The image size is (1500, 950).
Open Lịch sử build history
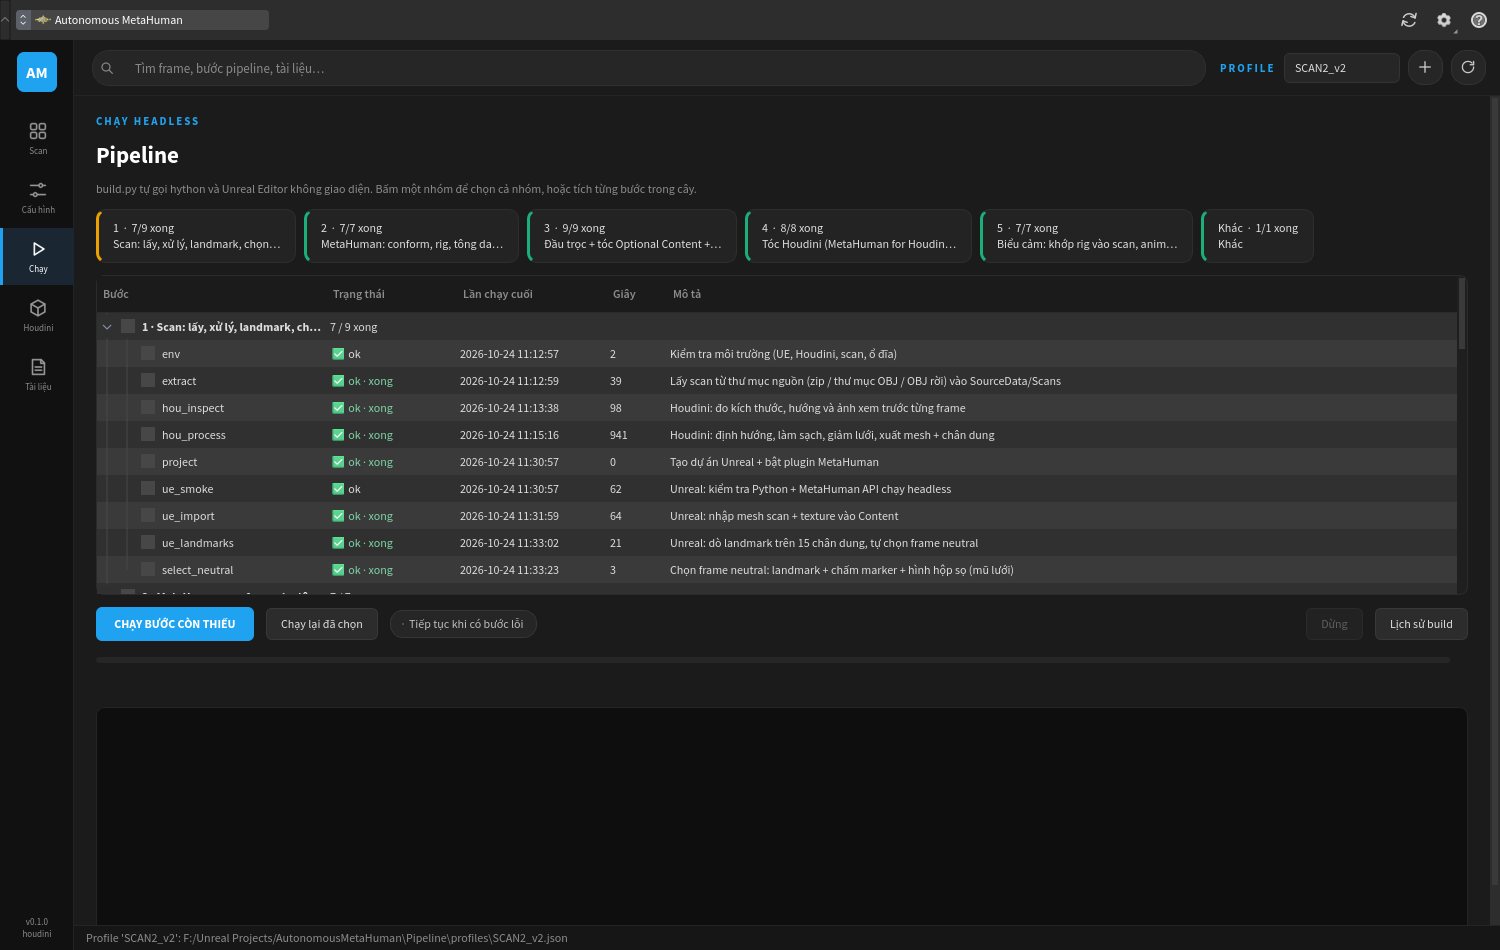point(1421,624)
